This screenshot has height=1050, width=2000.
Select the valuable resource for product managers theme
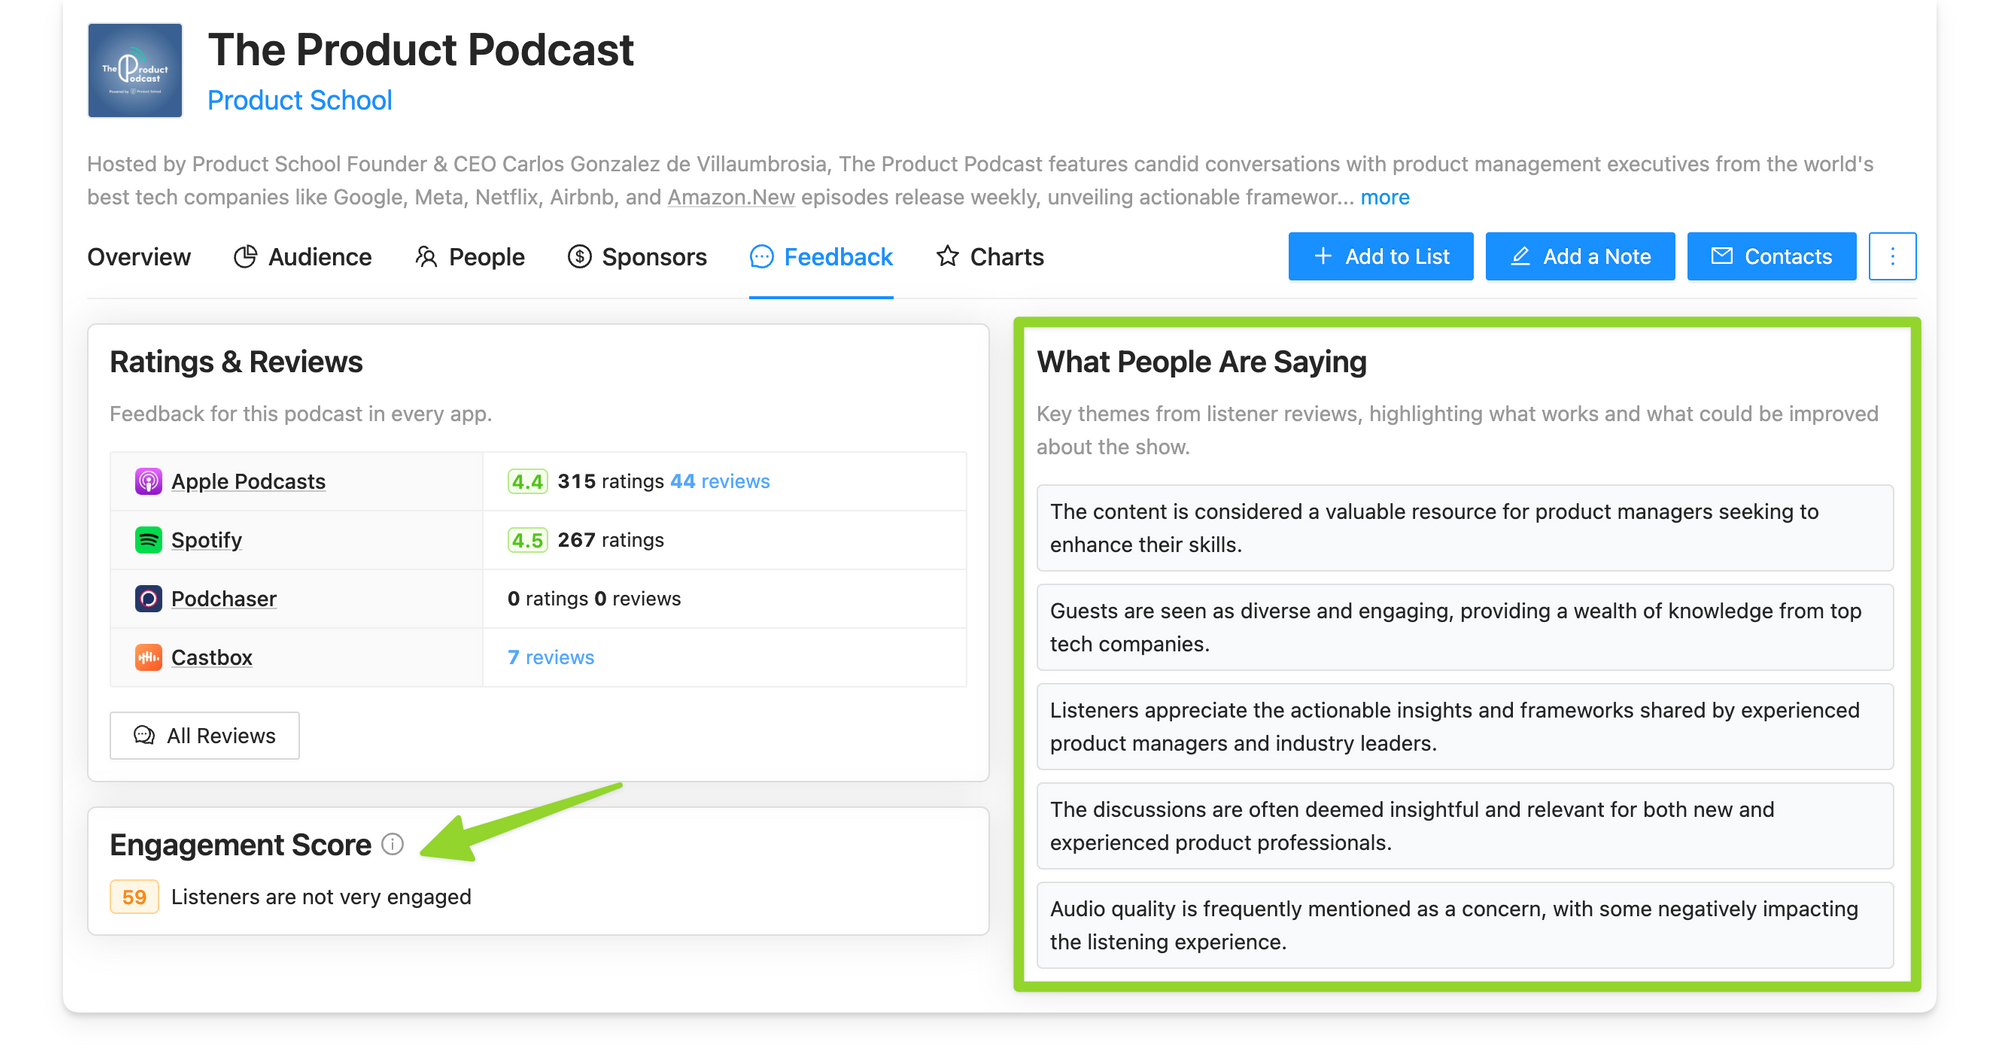(1465, 528)
